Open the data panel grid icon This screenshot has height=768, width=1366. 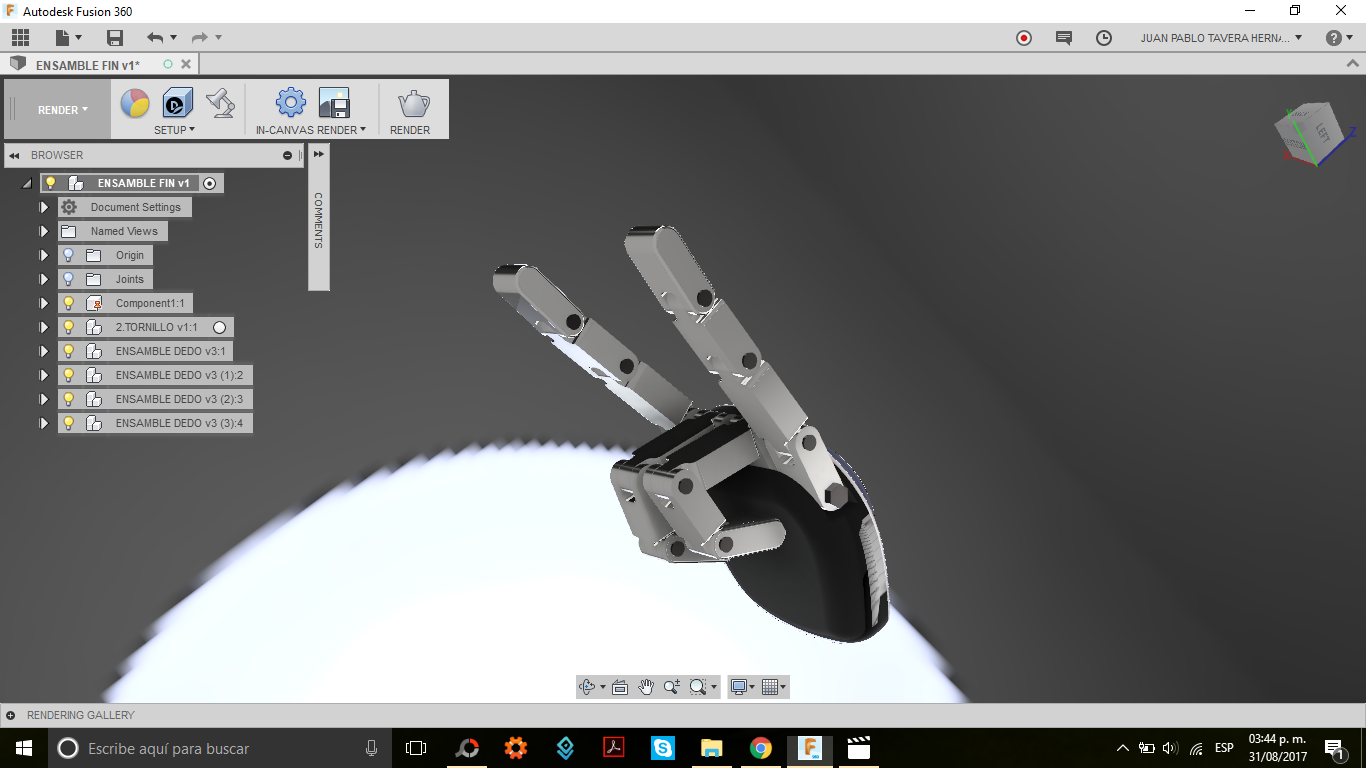(x=21, y=38)
